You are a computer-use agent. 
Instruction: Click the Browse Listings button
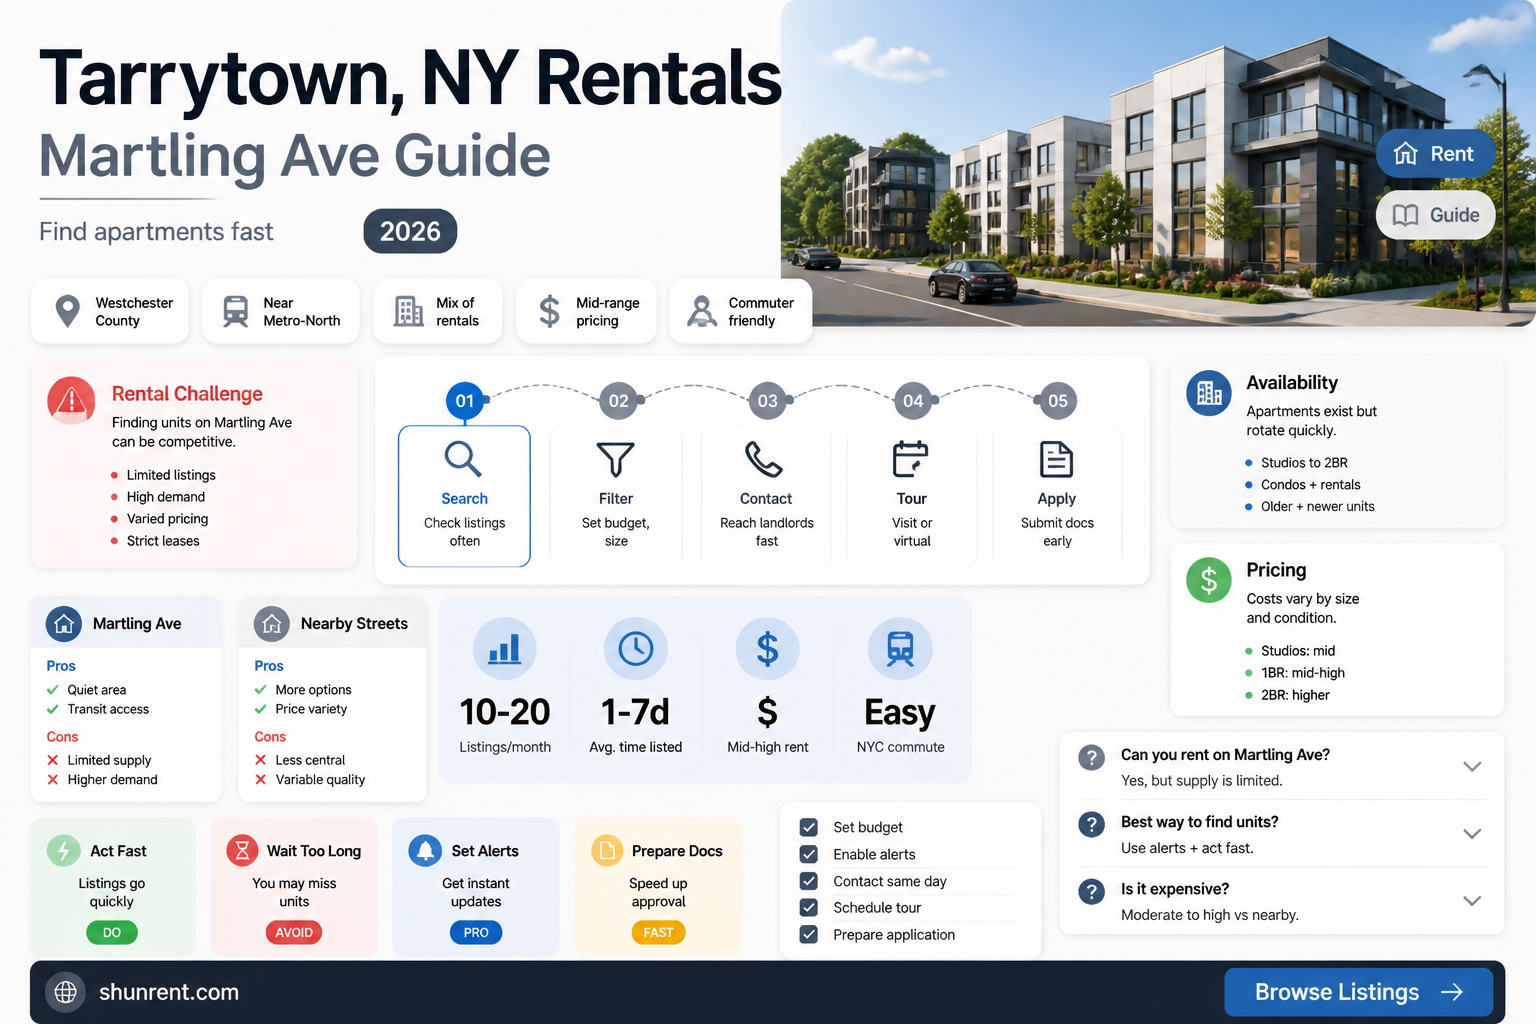(x=1358, y=992)
